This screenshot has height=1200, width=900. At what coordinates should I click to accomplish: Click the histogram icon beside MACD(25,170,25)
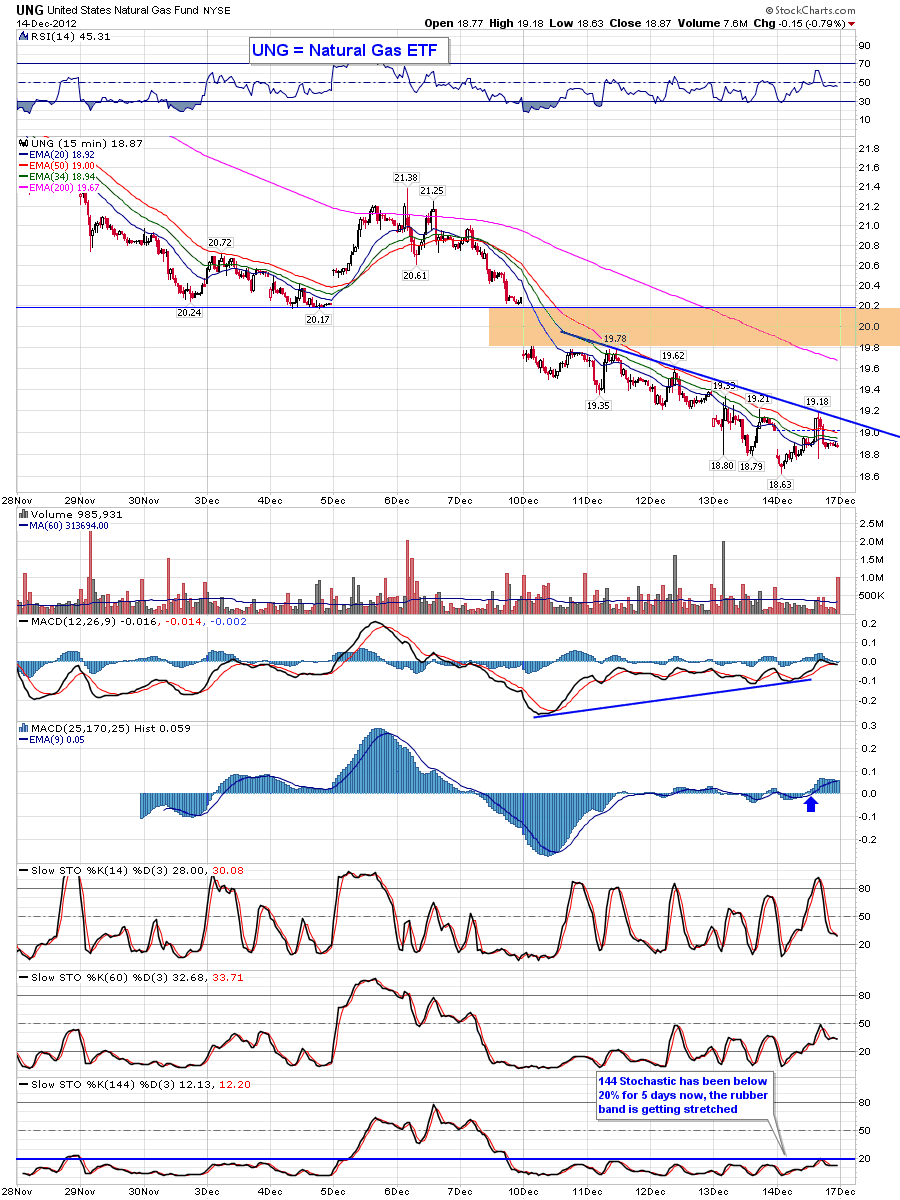pos(23,729)
